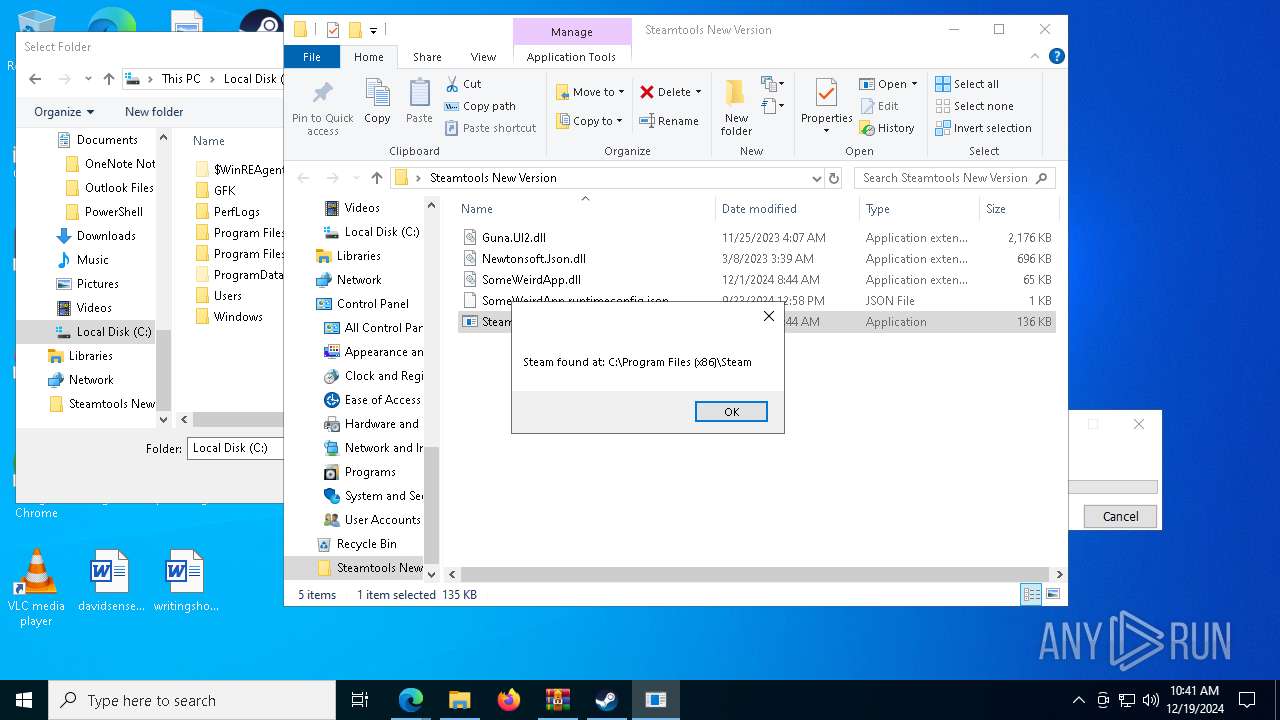Open Microsoft Edge from the taskbar

point(411,700)
